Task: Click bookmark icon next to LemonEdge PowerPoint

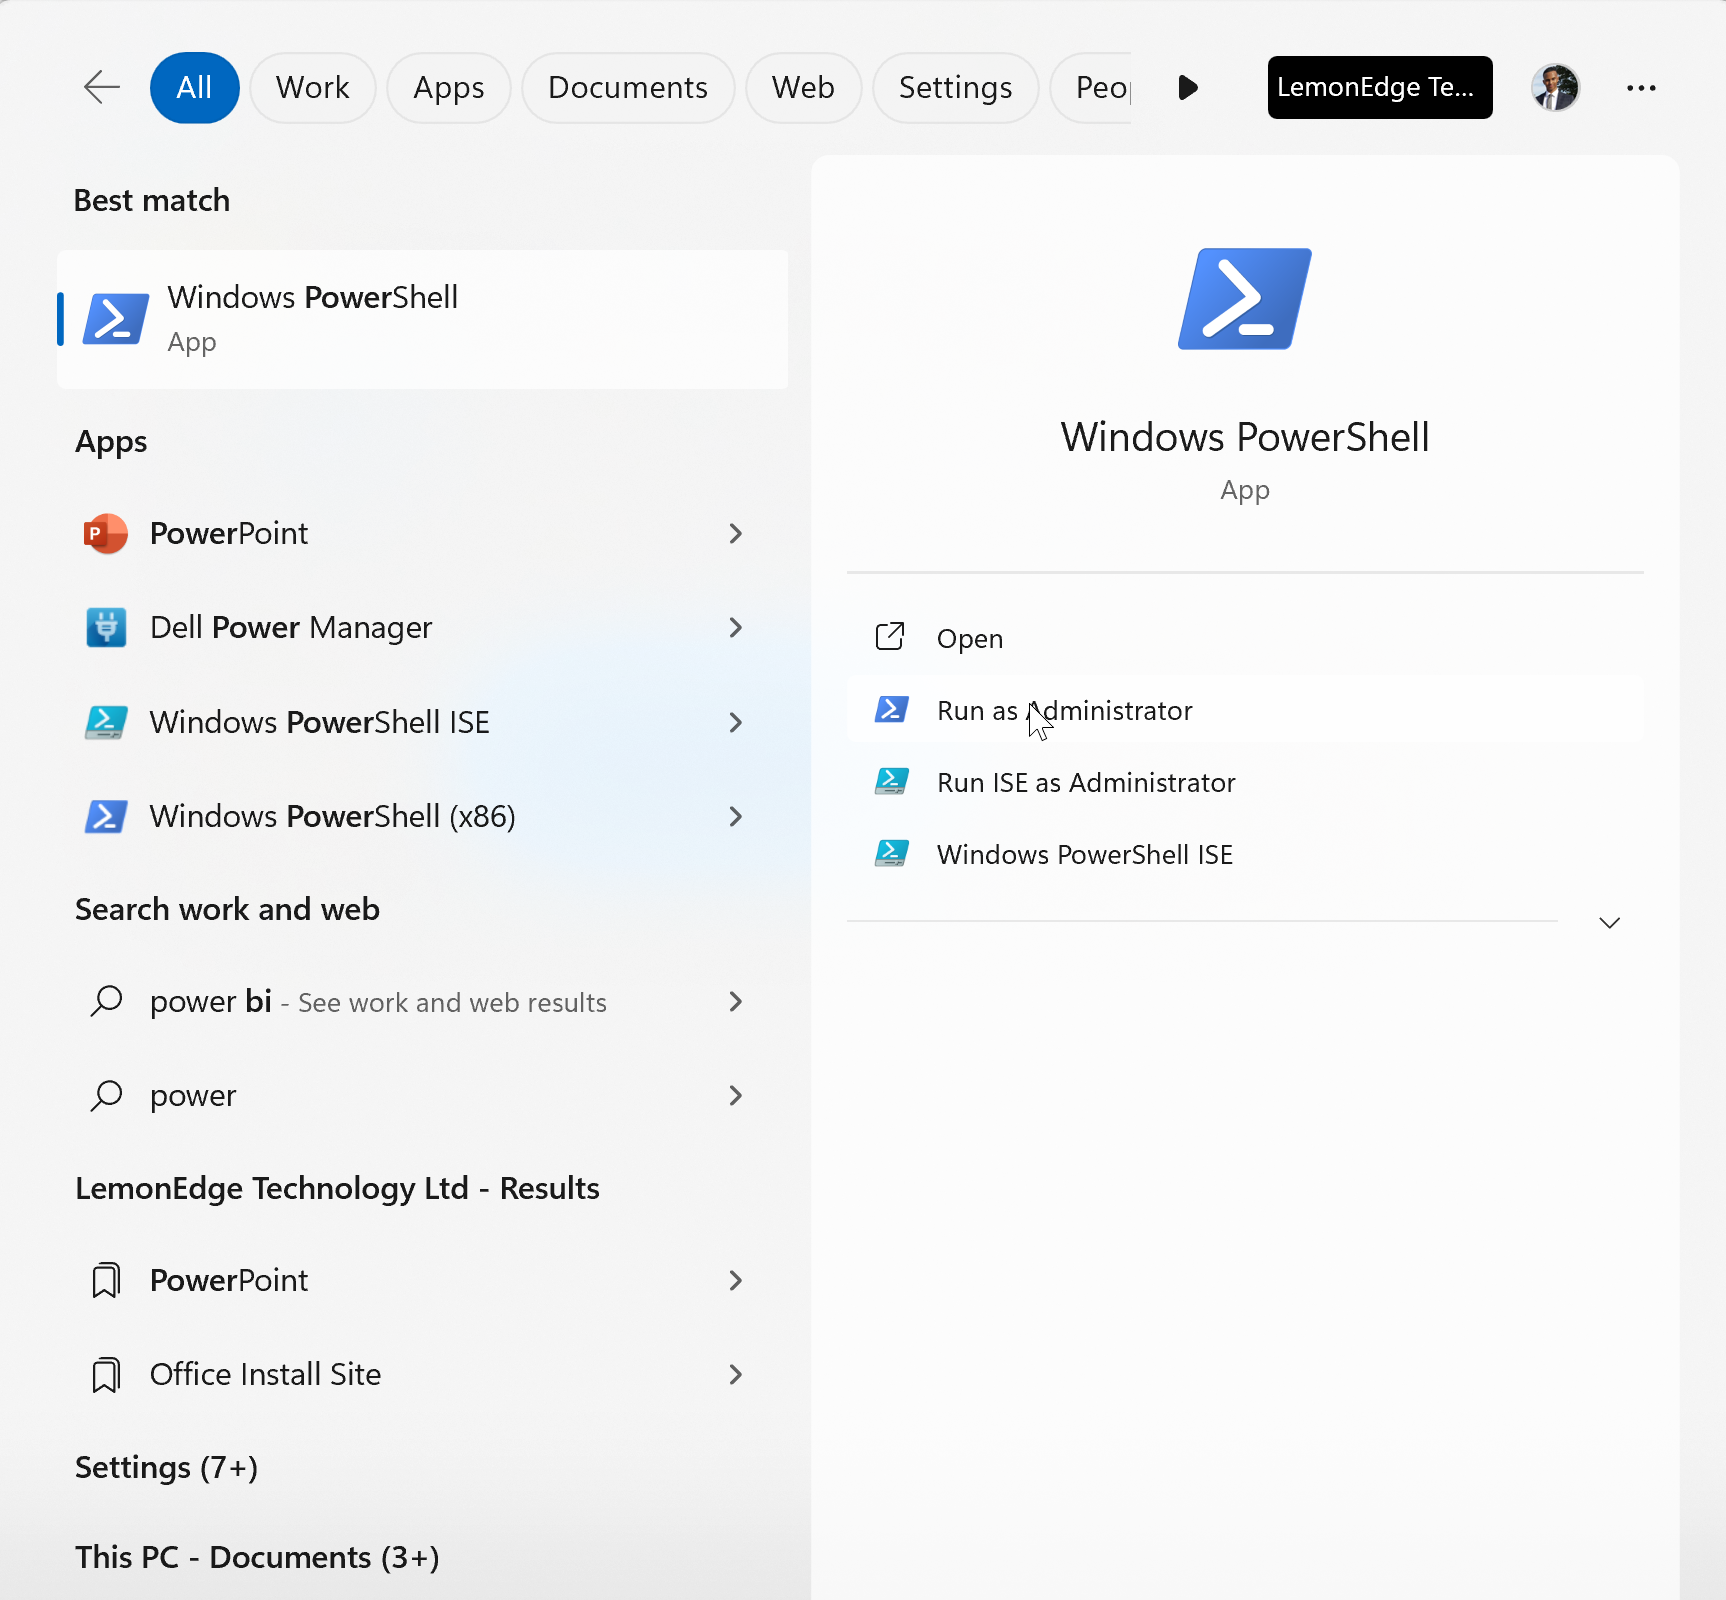Action: click(106, 1280)
